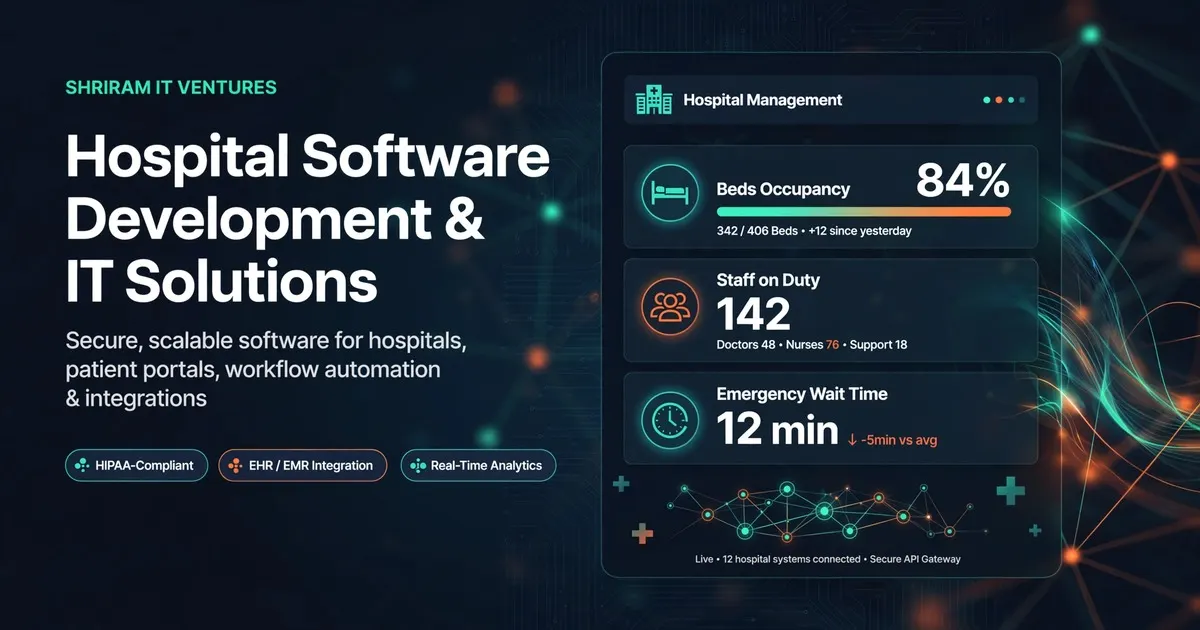Click the Beds Occupancy label
Viewport: 1200px width, 630px height.
(x=783, y=189)
